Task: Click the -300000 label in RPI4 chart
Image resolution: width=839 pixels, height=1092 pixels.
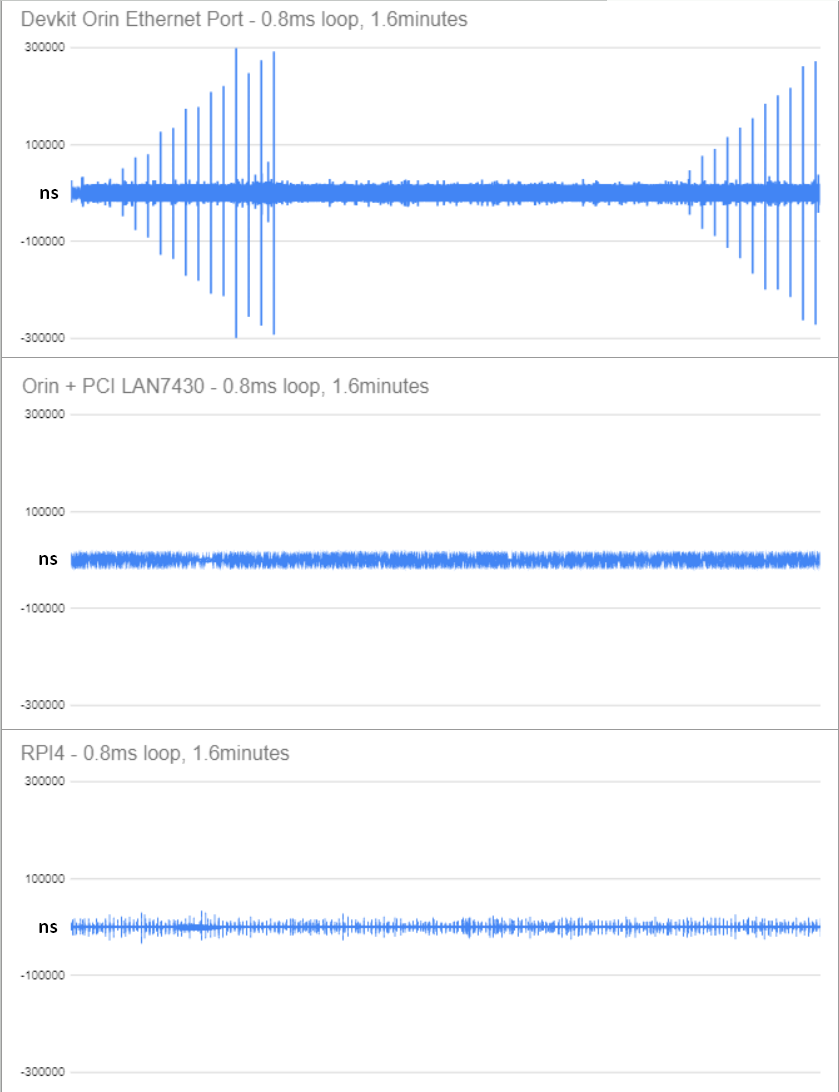Action: point(42,1072)
